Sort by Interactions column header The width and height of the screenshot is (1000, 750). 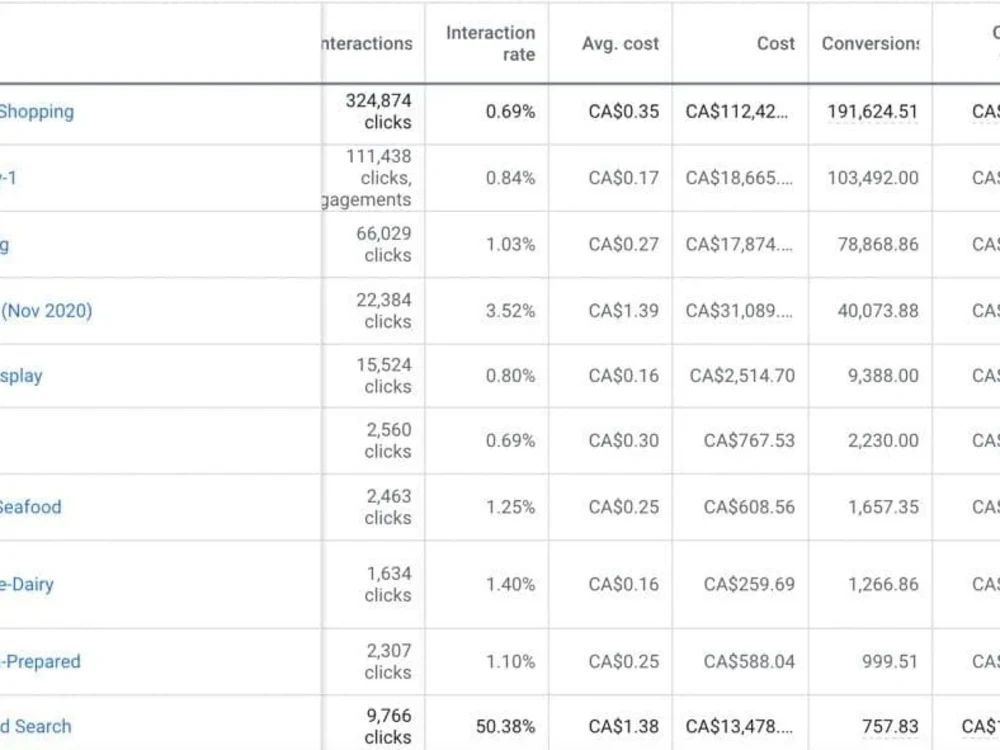pyautogui.click(x=367, y=43)
